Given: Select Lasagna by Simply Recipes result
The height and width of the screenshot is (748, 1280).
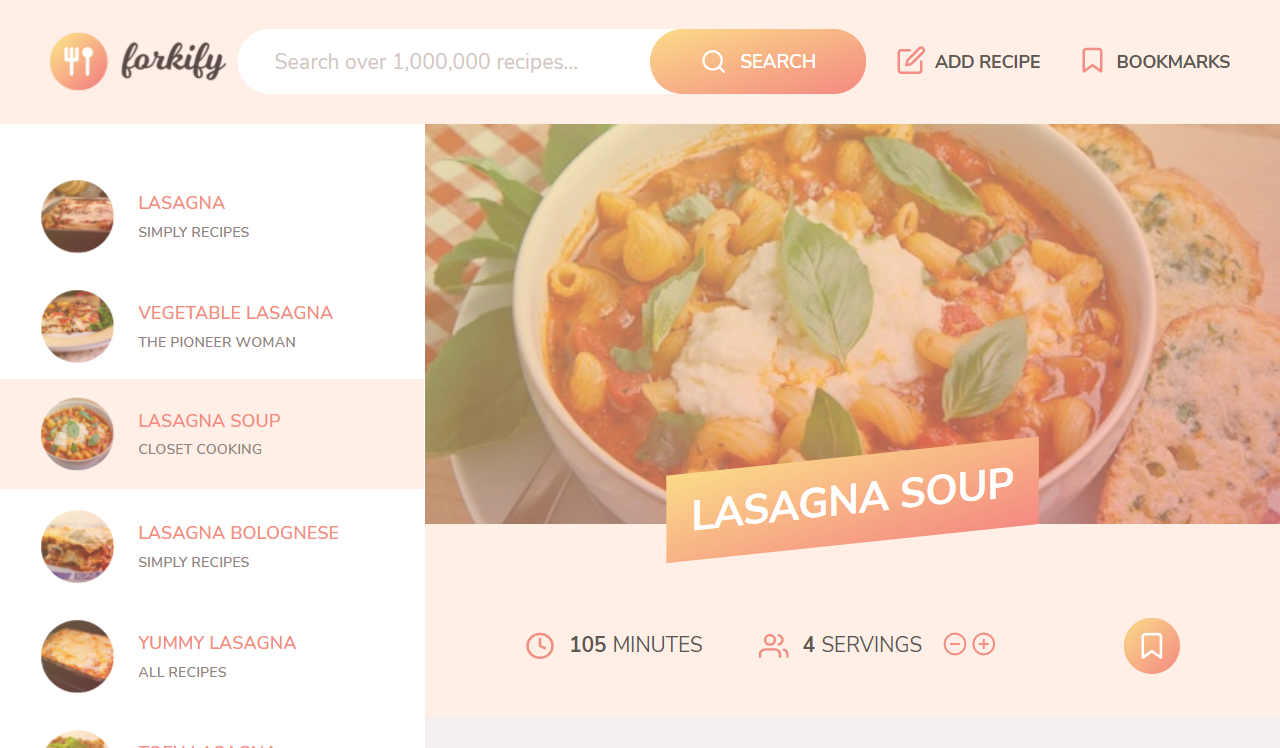Looking at the screenshot, I should [x=212, y=216].
